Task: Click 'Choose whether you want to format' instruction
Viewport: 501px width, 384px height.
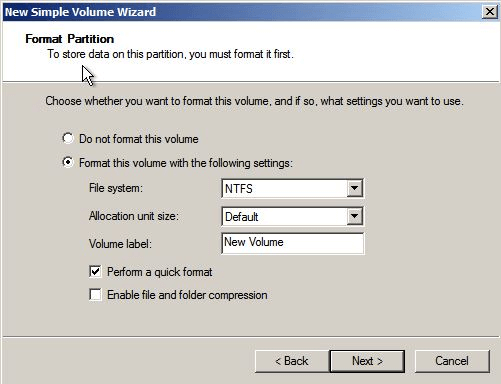Action: [254, 101]
